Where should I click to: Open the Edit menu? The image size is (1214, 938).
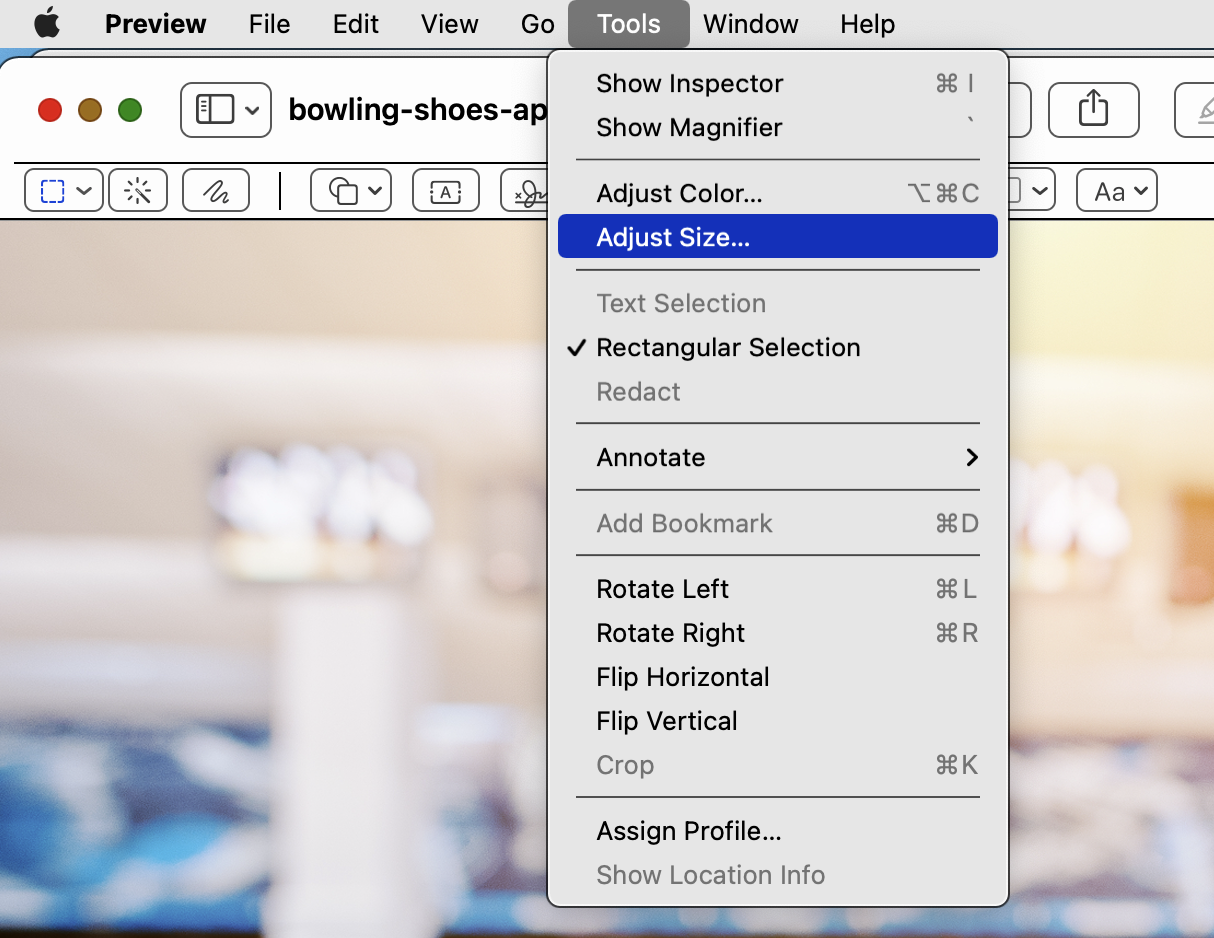pyautogui.click(x=356, y=23)
